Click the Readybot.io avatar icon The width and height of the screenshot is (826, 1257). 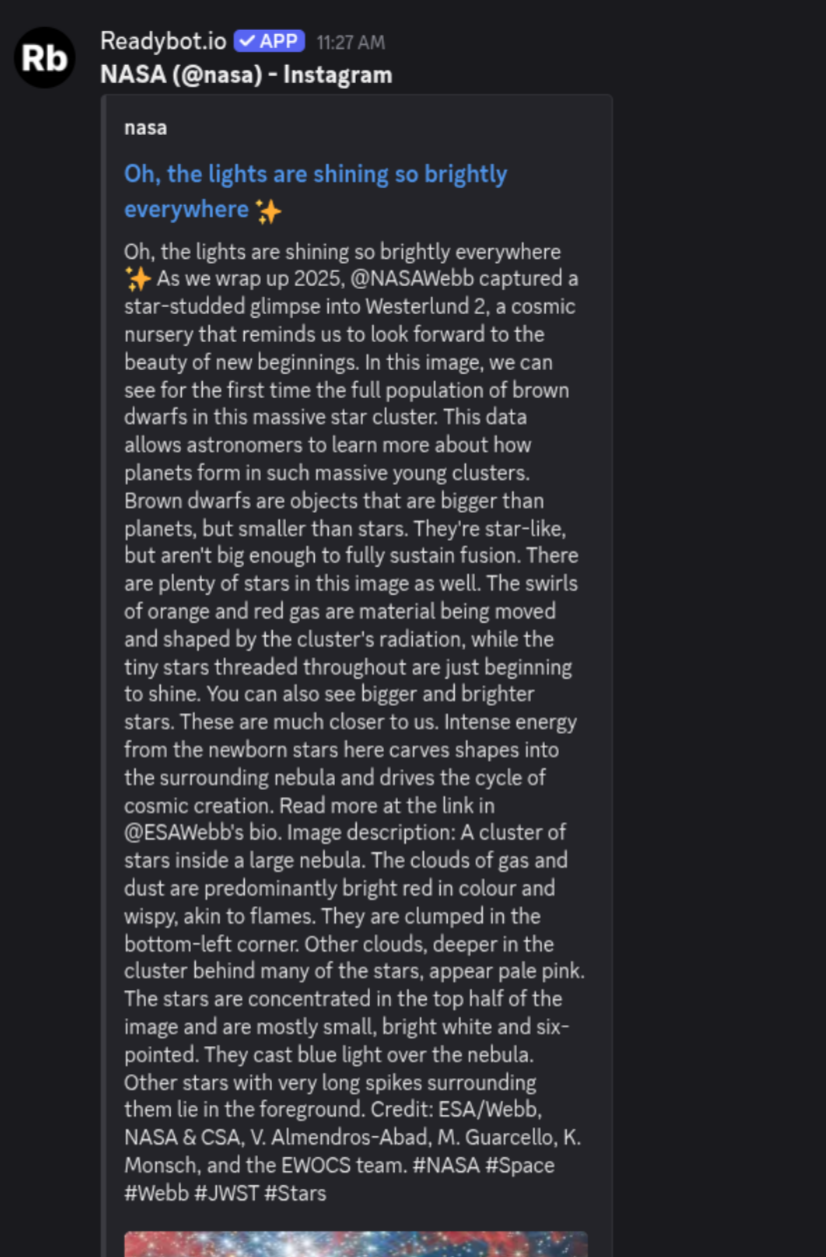click(x=44, y=57)
